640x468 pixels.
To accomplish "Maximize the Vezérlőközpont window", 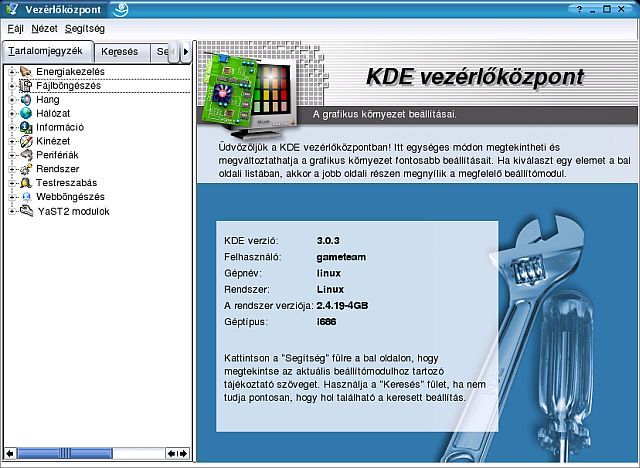I will (x=607, y=9).
